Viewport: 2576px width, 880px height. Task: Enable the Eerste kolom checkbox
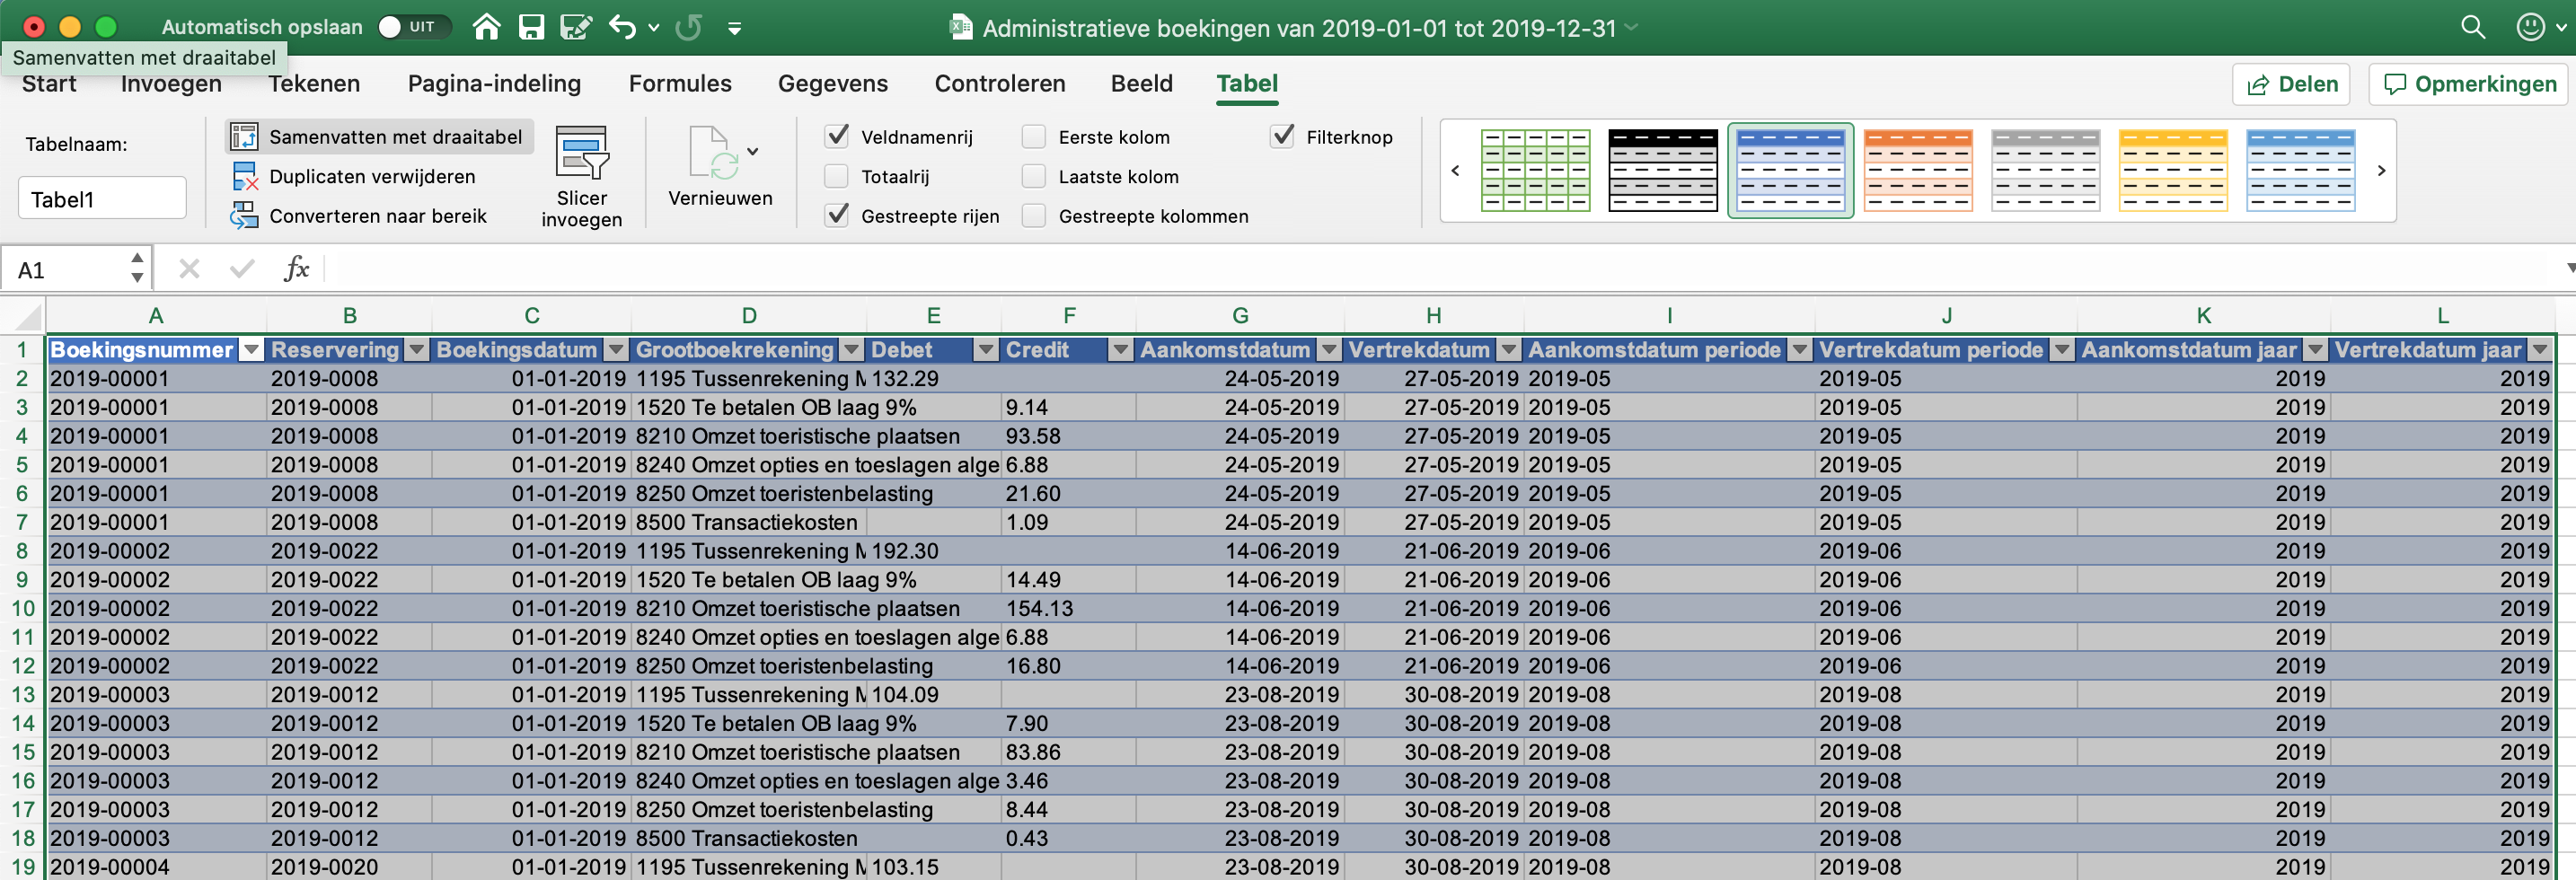pyautogui.click(x=1034, y=136)
